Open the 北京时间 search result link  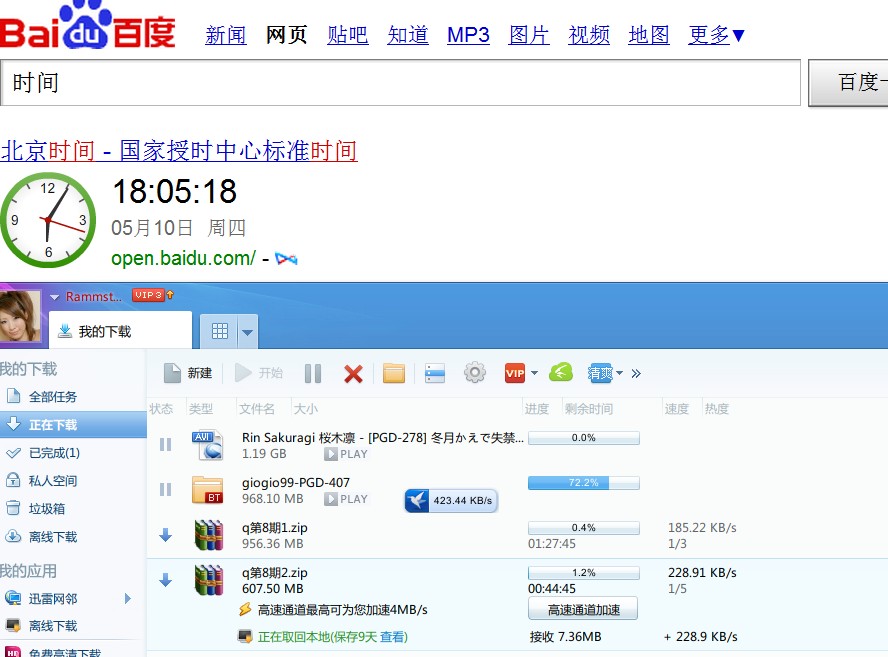179,151
